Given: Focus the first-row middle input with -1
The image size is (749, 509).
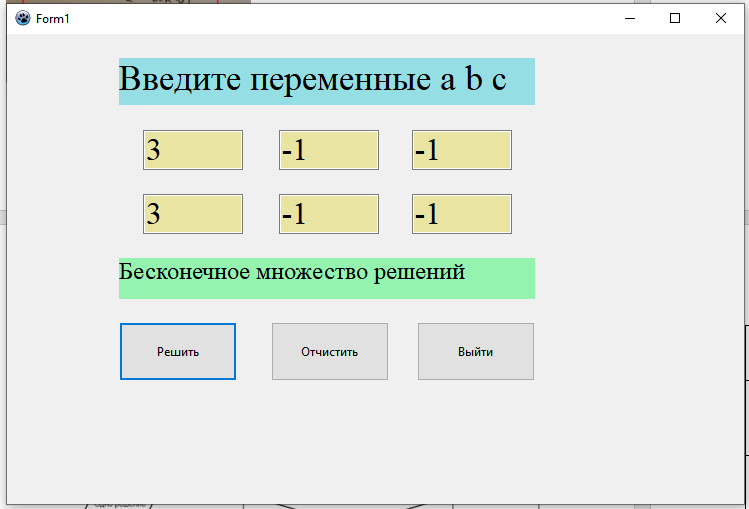Looking at the screenshot, I should (329, 150).
